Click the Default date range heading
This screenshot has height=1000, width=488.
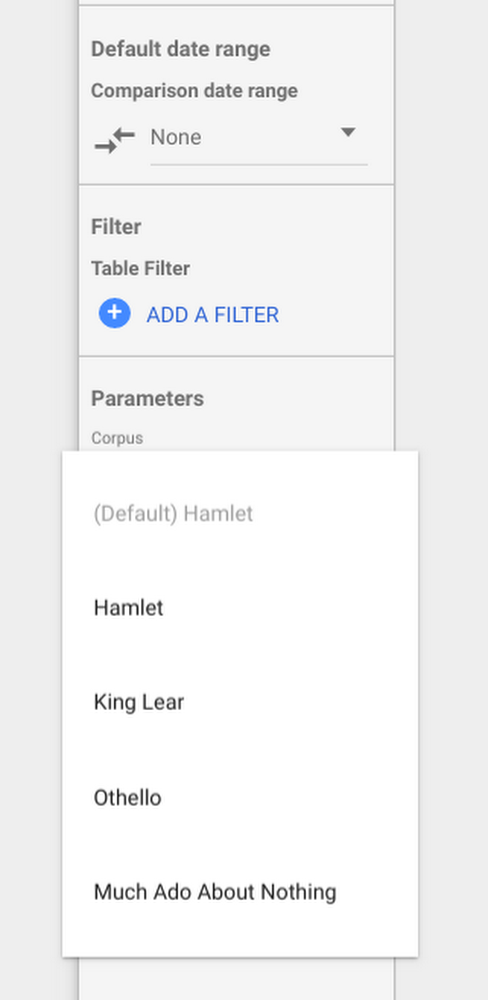click(x=181, y=49)
